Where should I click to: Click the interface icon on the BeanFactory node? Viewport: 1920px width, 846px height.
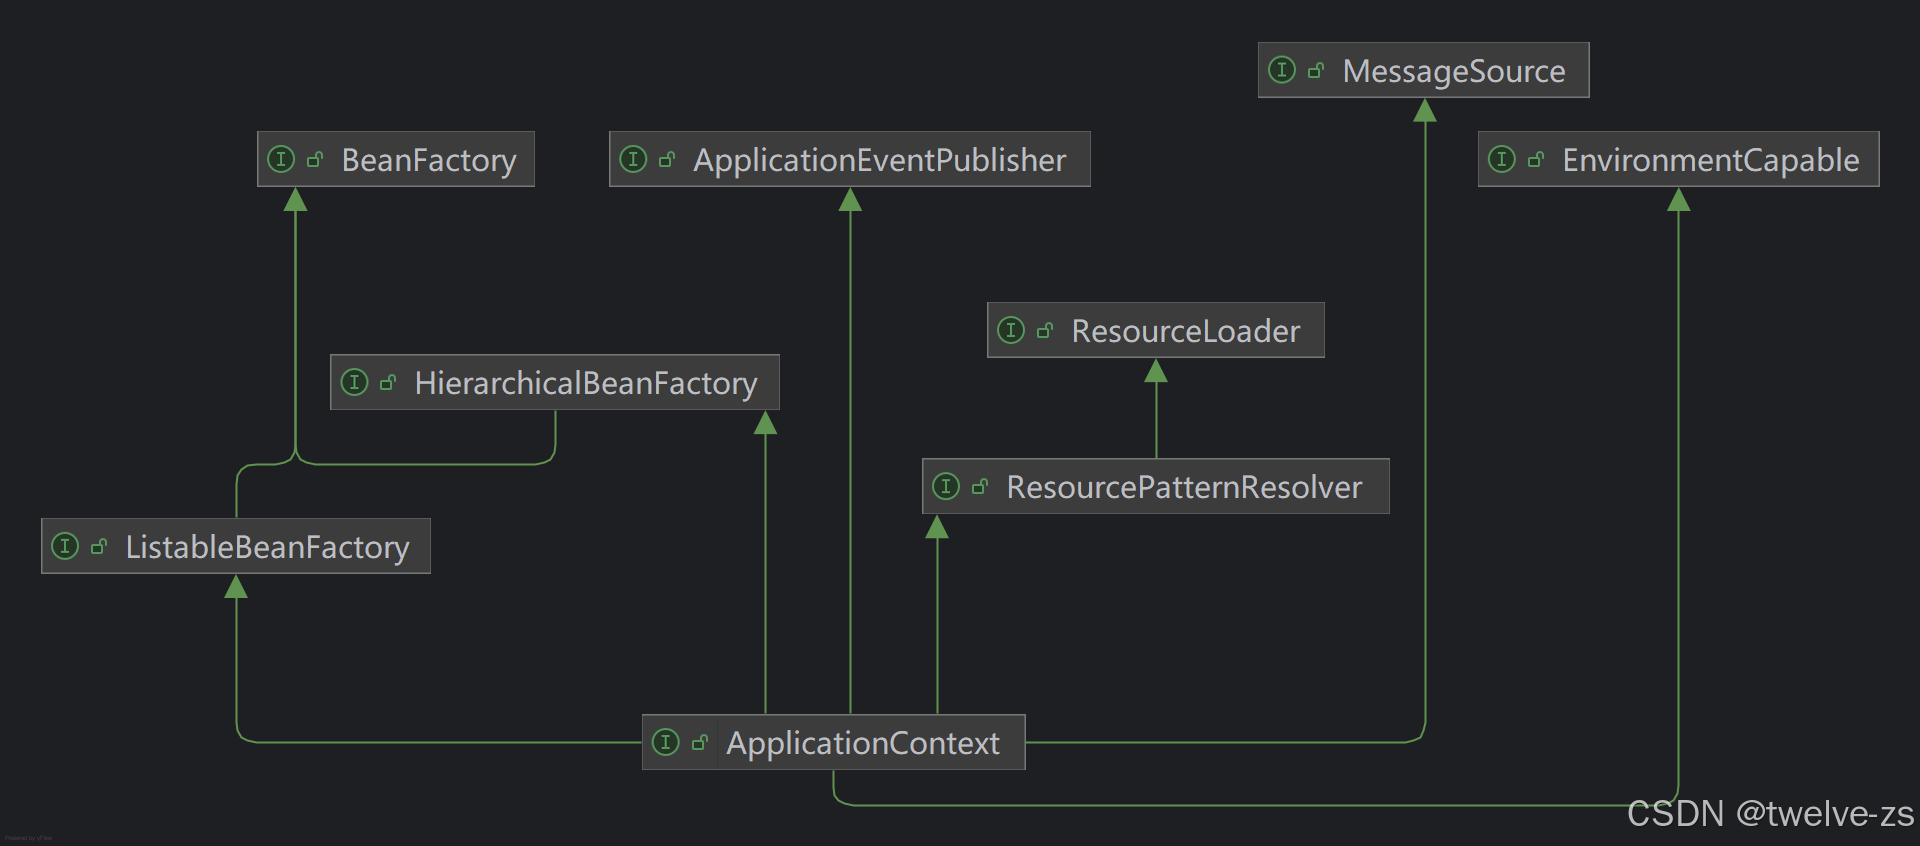(281, 159)
